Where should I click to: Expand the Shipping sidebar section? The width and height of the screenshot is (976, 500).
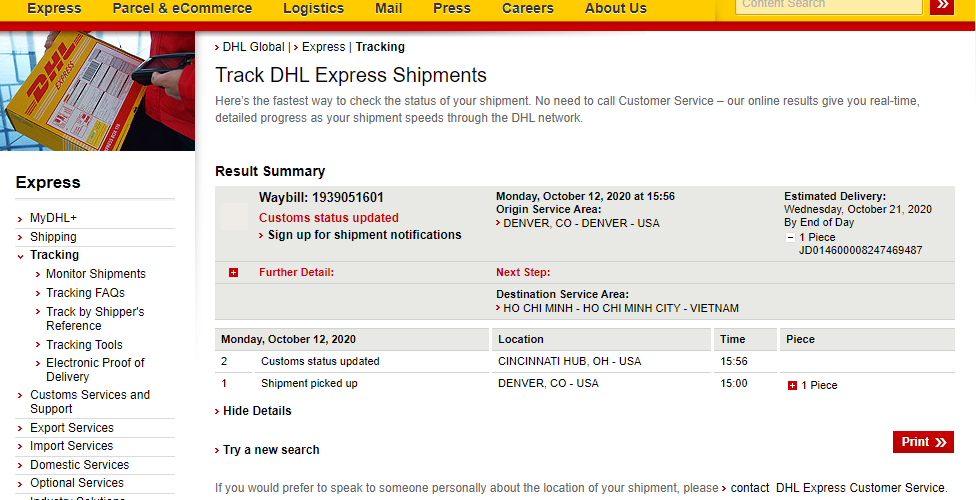pyautogui.click(x=53, y=237)
